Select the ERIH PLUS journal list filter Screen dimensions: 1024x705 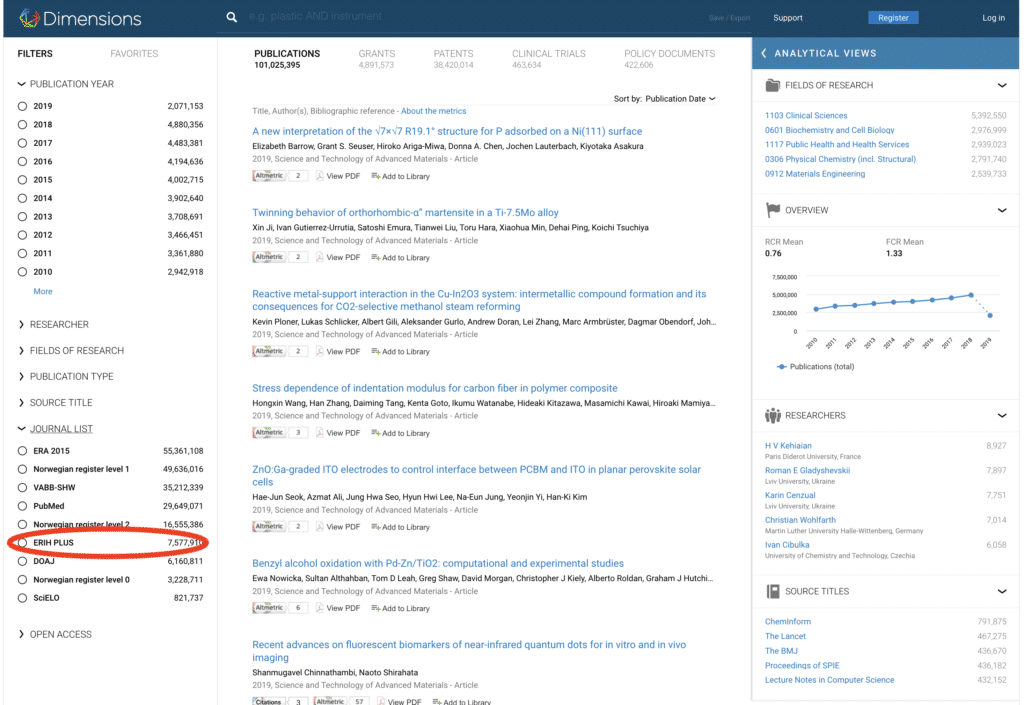(x=23, y=543)
